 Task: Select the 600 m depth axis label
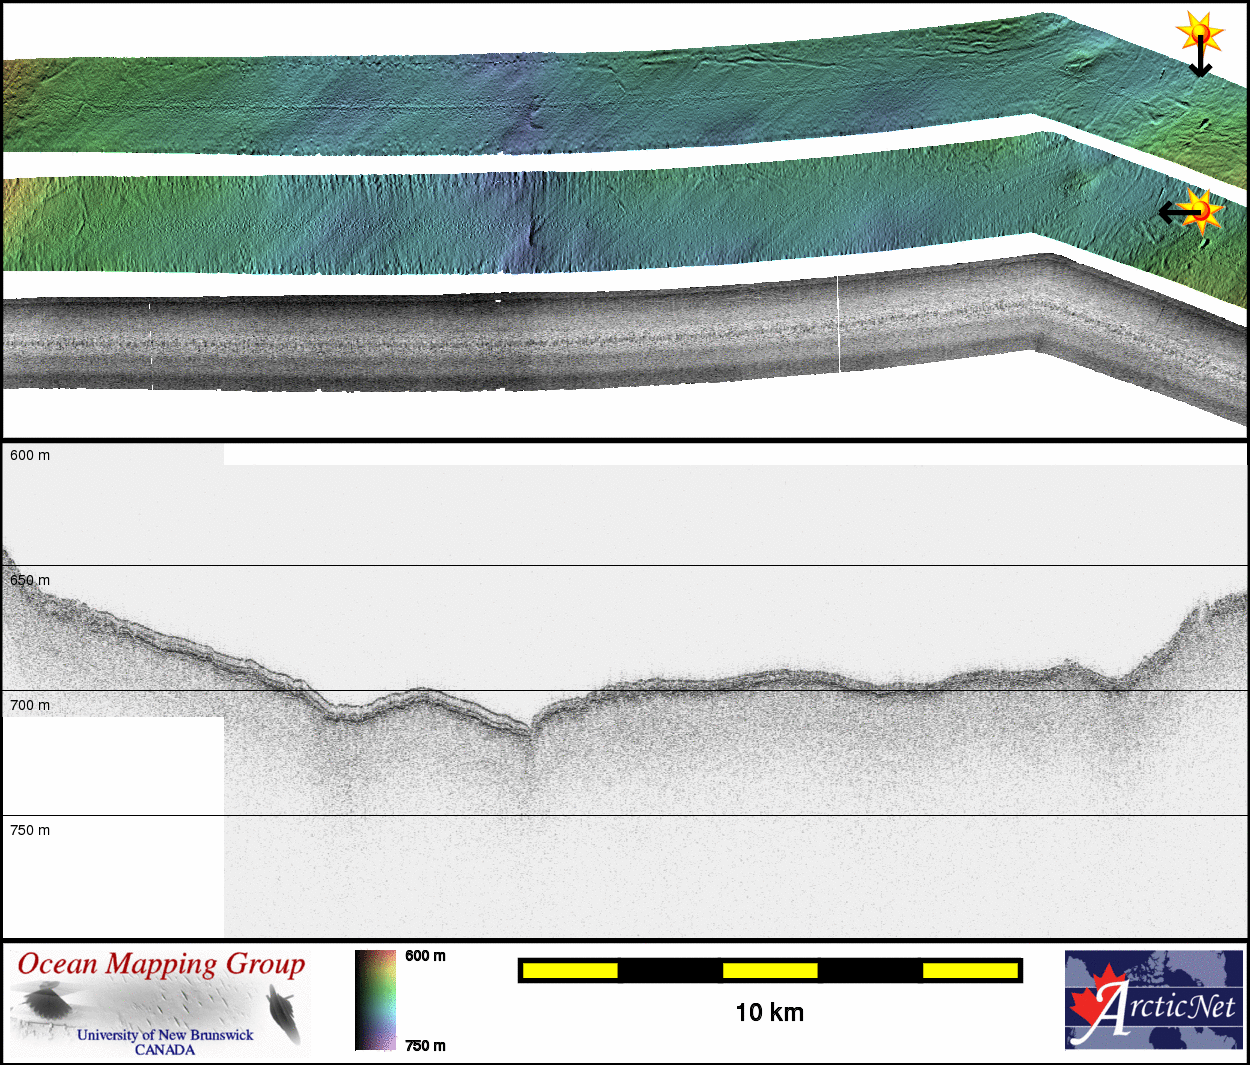[30, 455]
